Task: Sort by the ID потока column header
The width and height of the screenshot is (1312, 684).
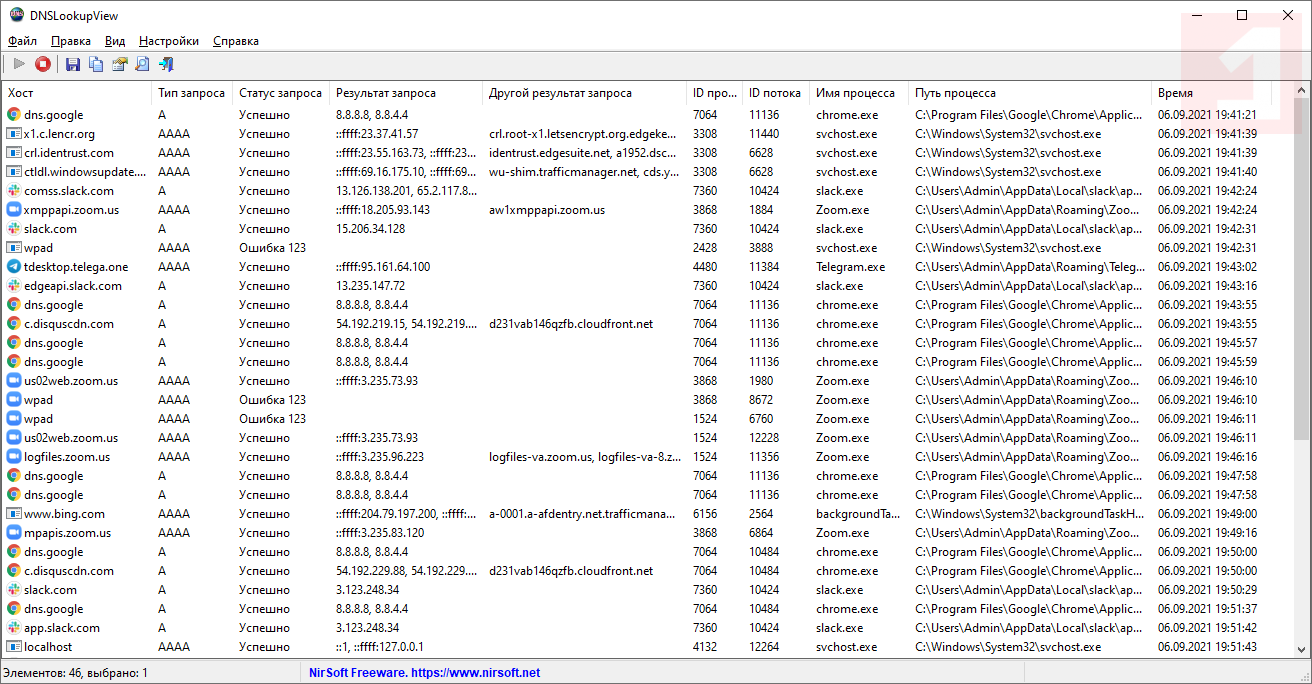Action: click(776, 93)
